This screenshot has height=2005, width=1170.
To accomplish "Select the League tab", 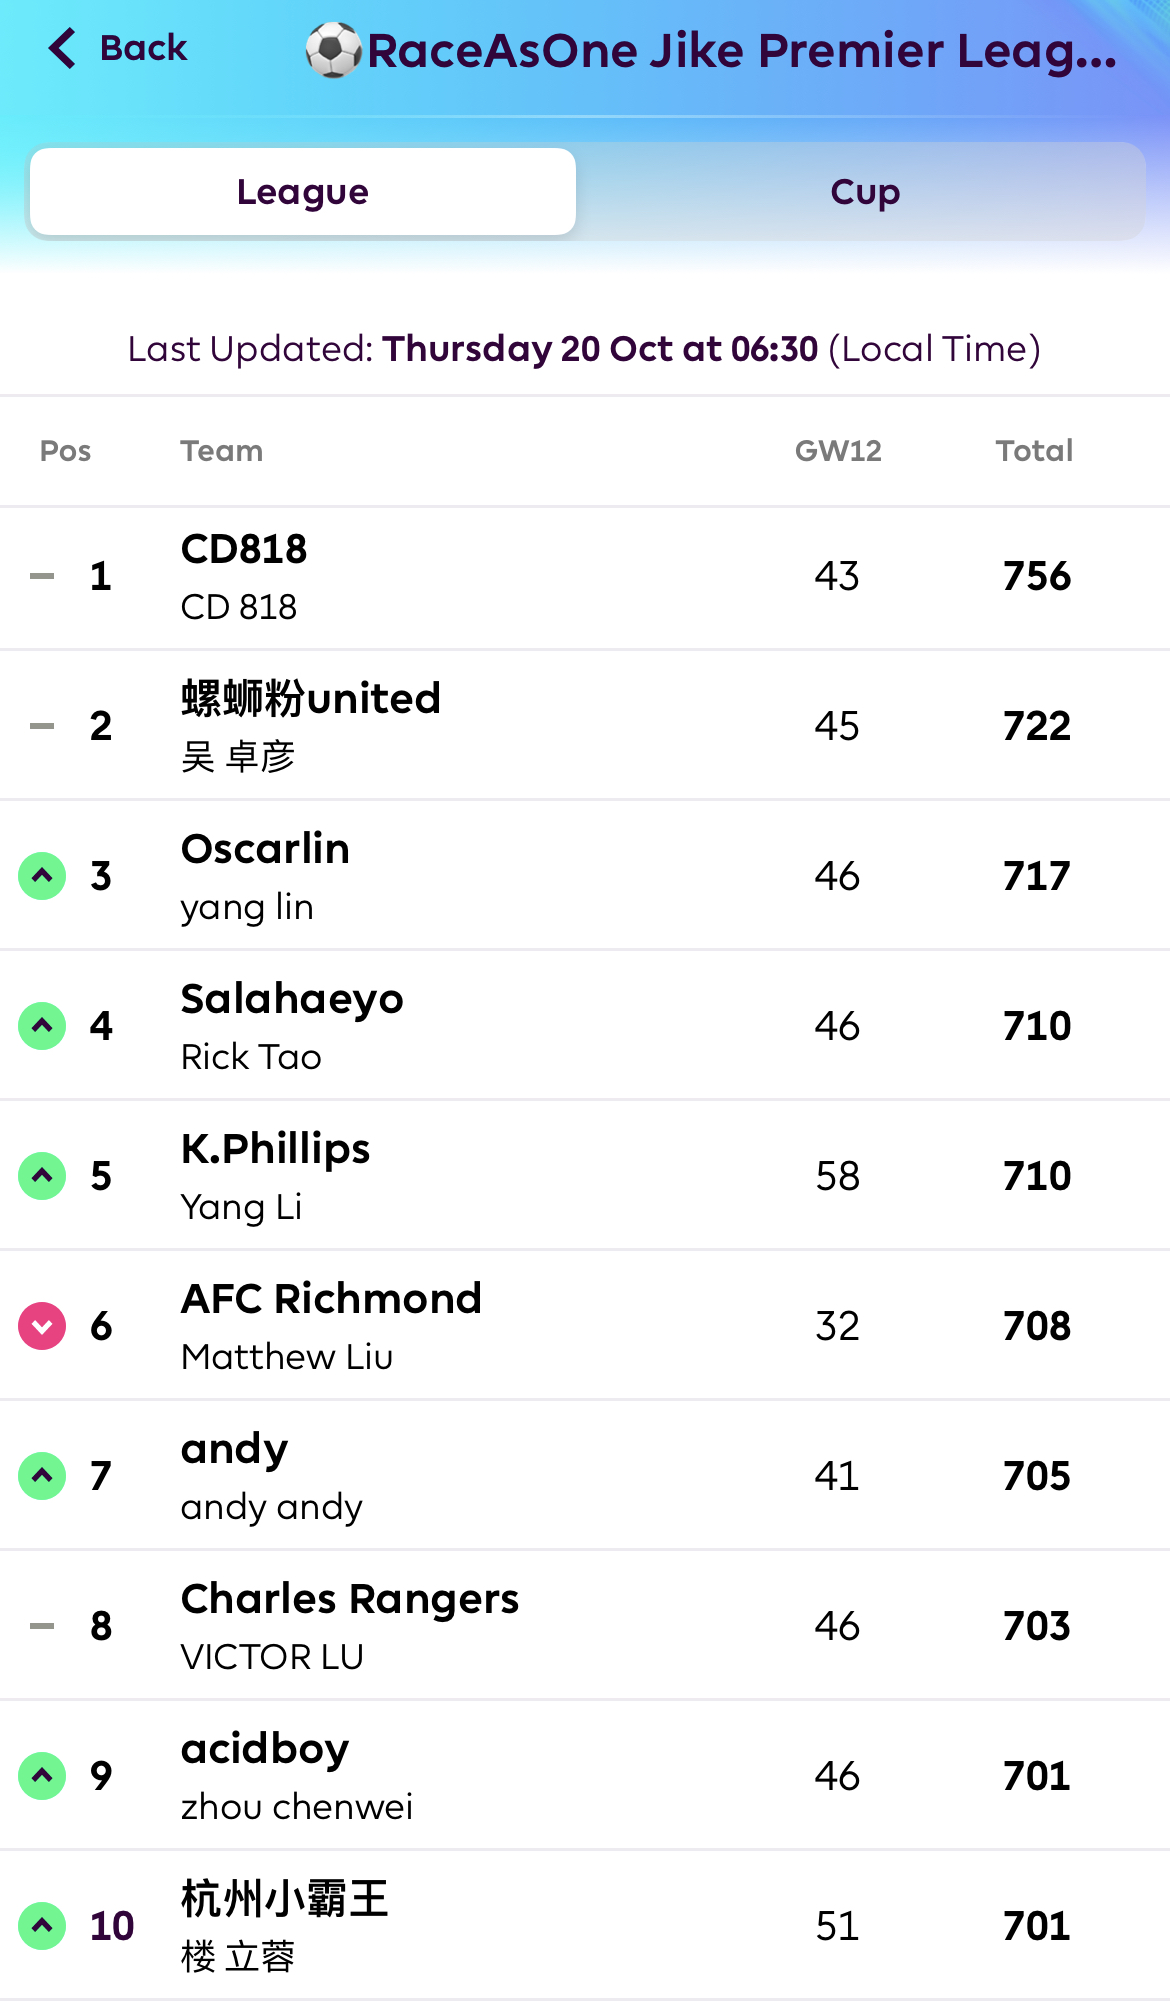I will point(303,192).
